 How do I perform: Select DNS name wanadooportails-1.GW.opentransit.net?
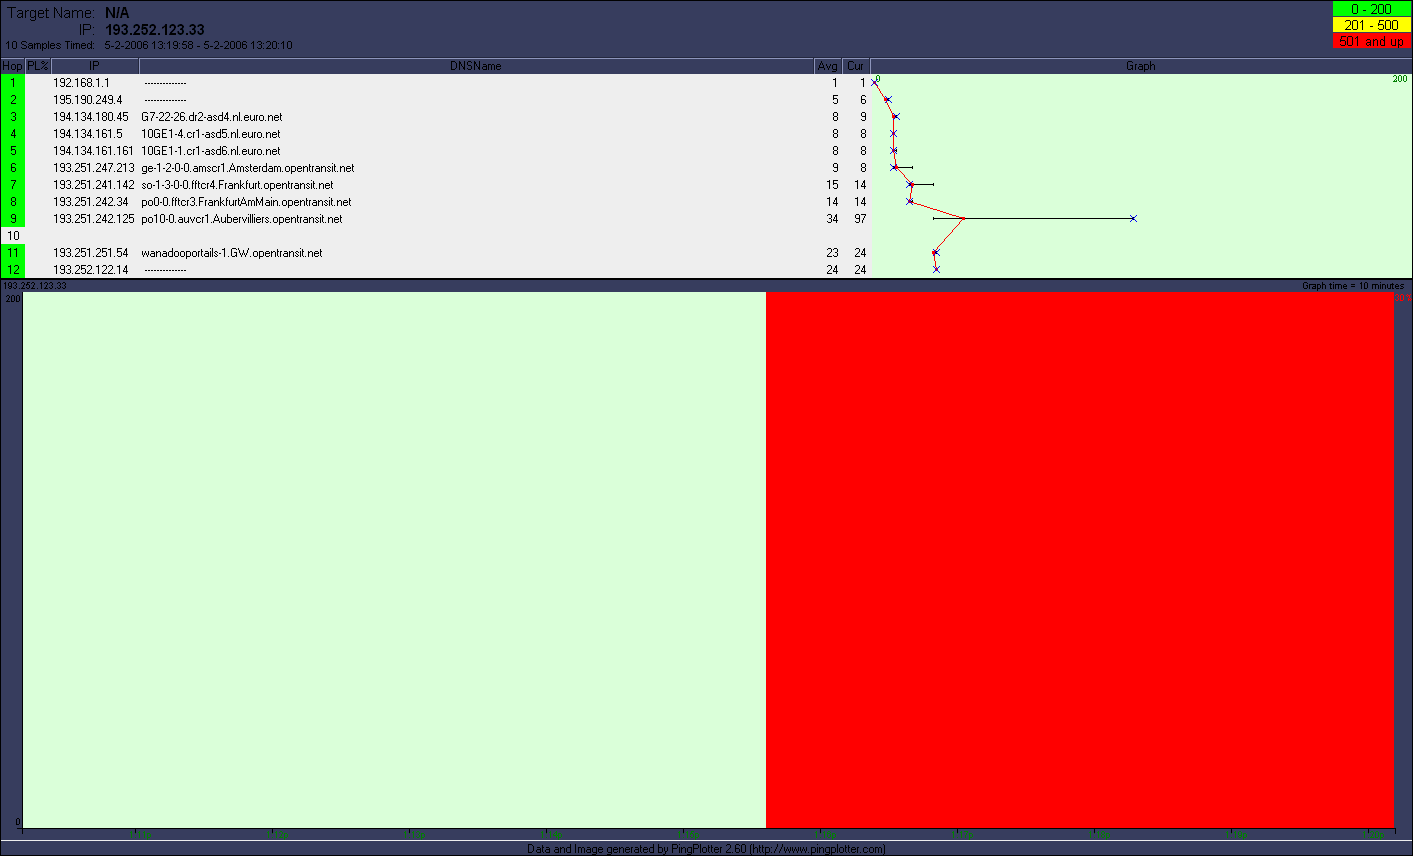coord(232,253)
